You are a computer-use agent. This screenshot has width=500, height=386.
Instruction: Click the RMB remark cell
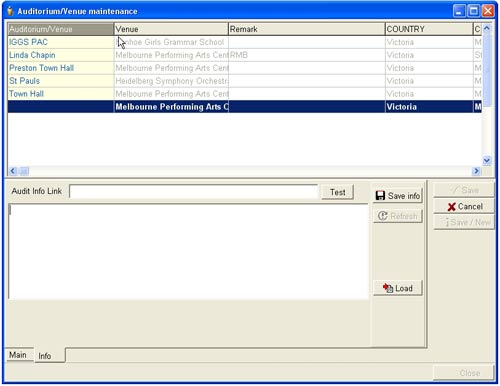(307, 55)
